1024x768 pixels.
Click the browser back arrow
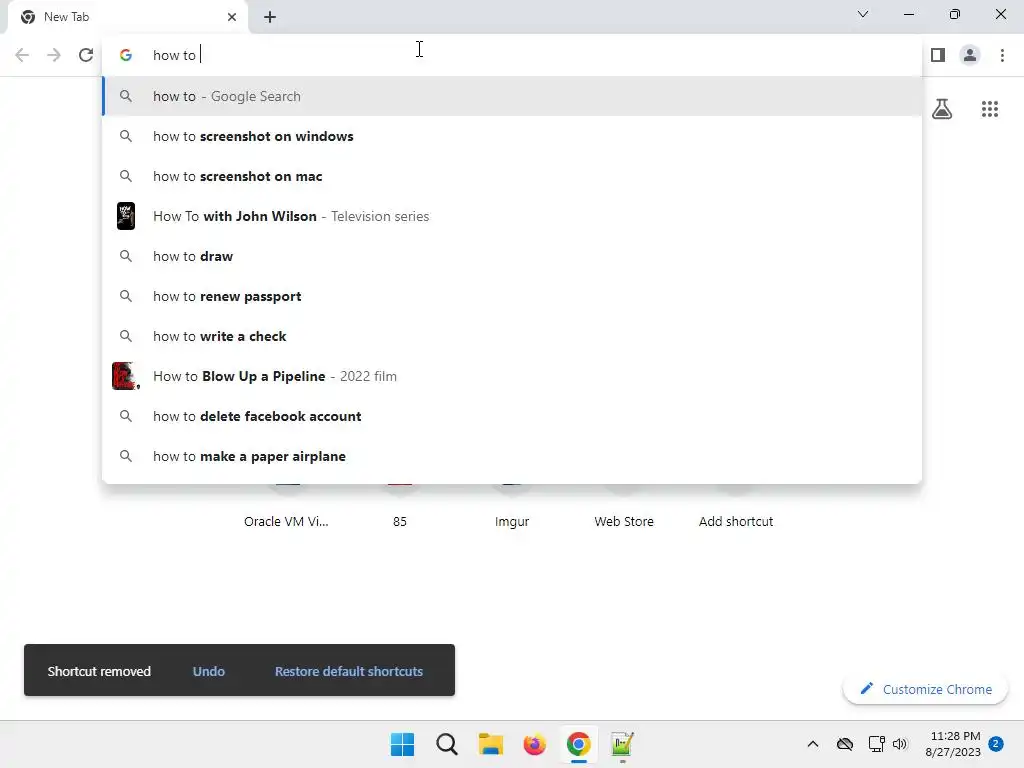[x=22, y=55]
